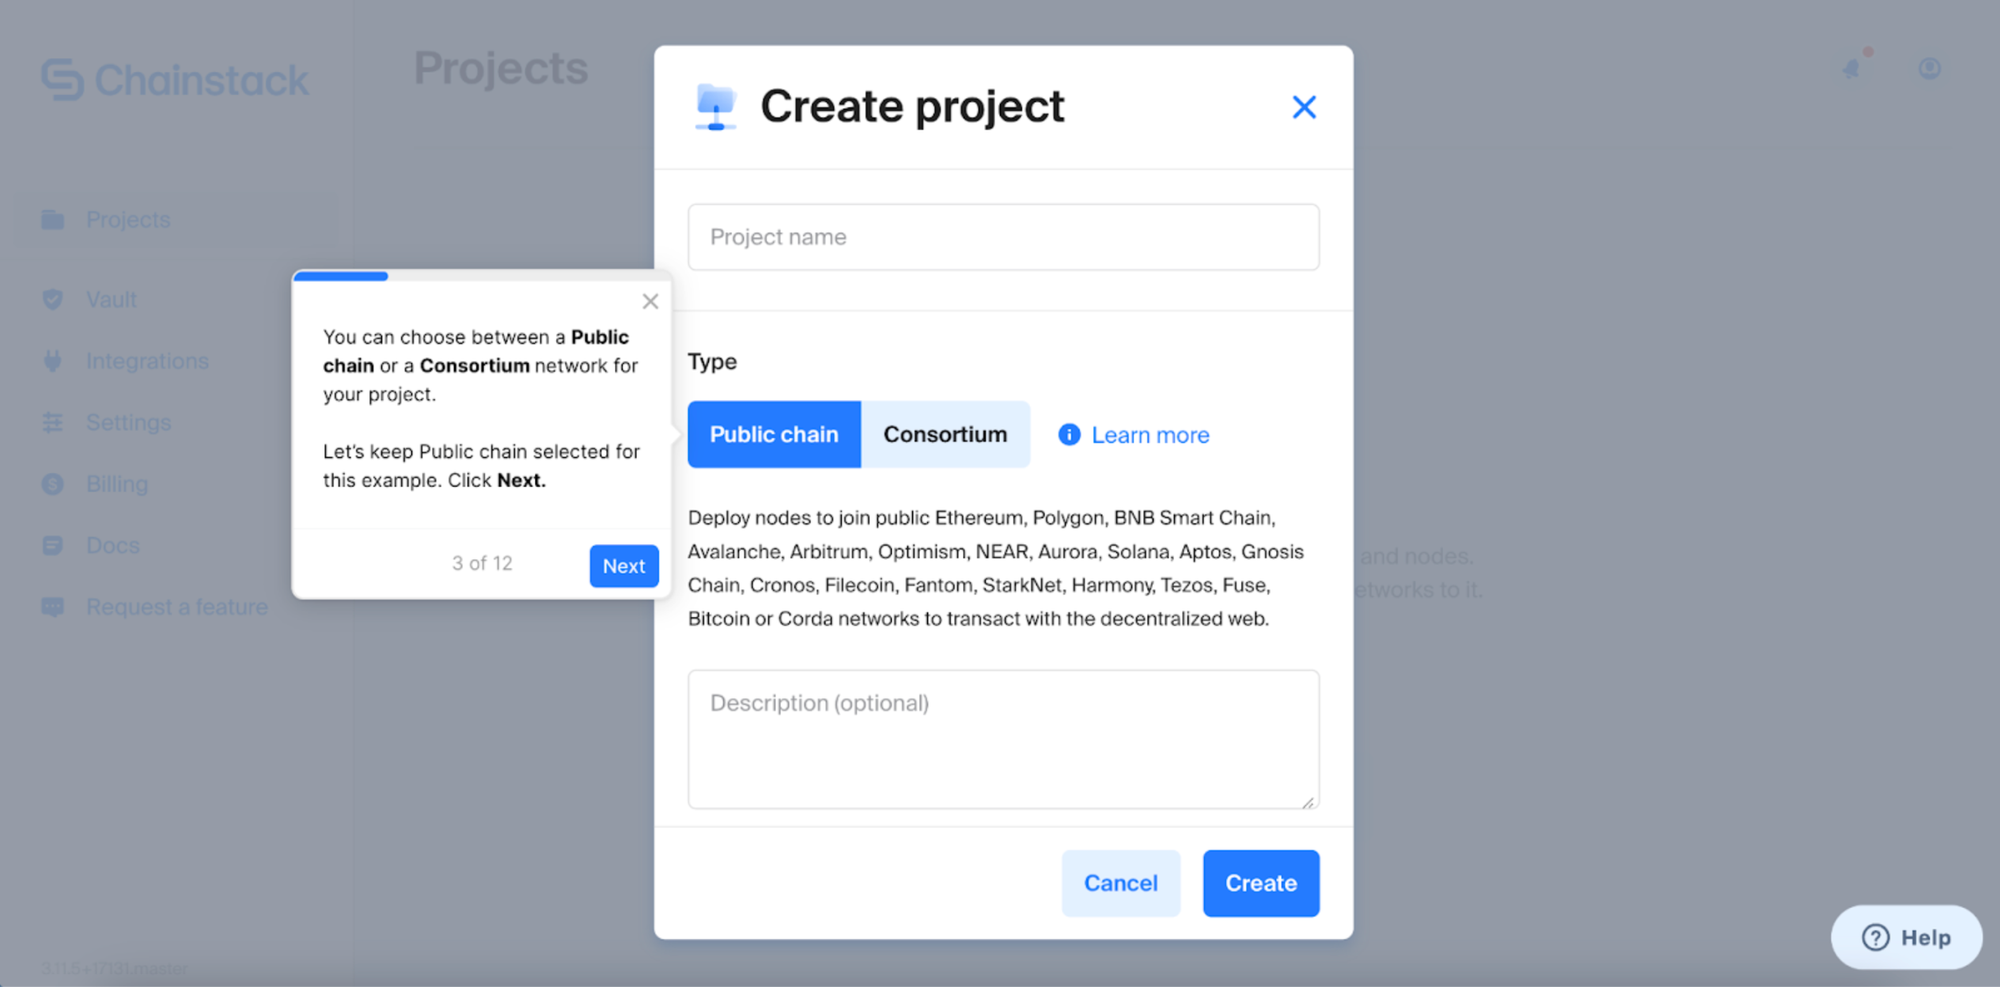2000x987 pixels.
Task: Select the Consortium type
Action: 945,434
